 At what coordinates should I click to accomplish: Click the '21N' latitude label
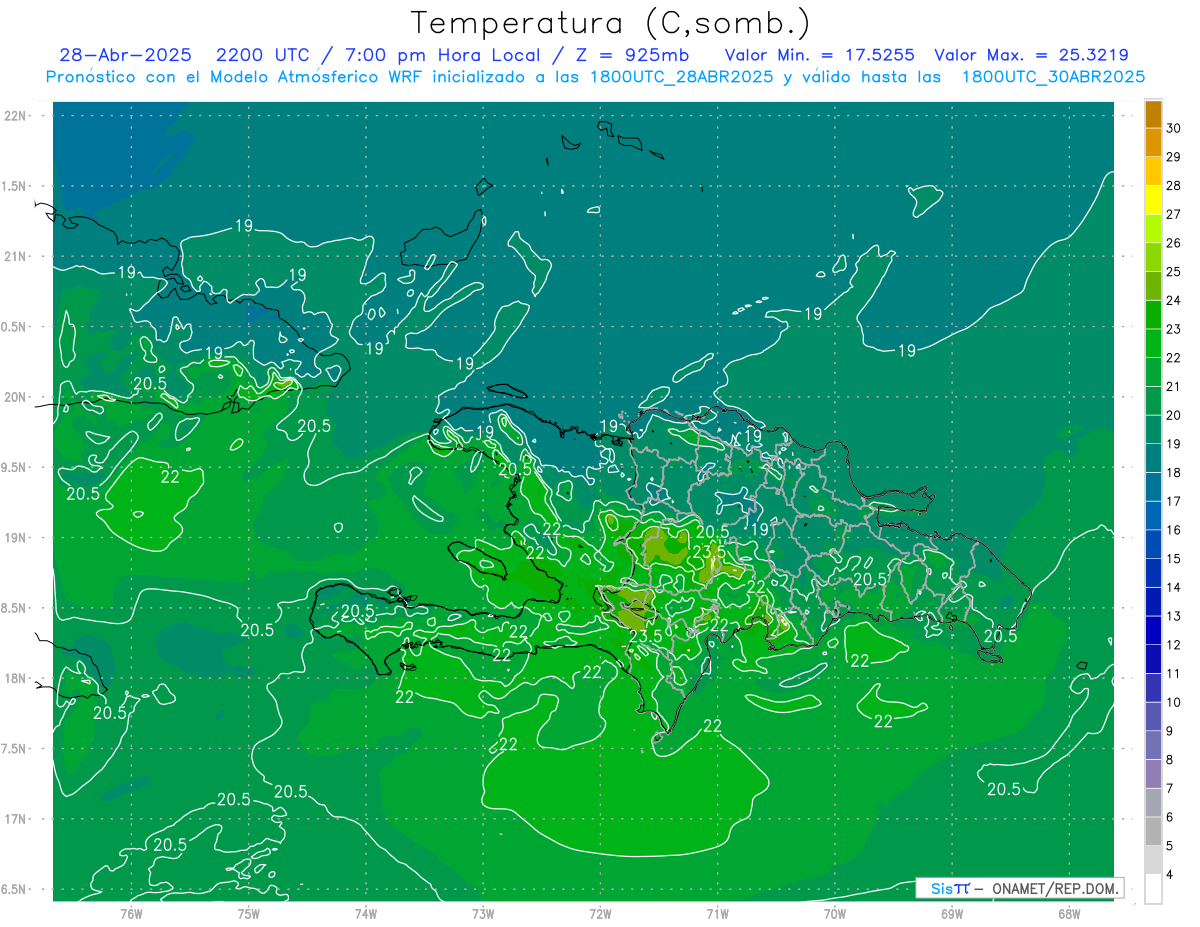coord(16,256)
